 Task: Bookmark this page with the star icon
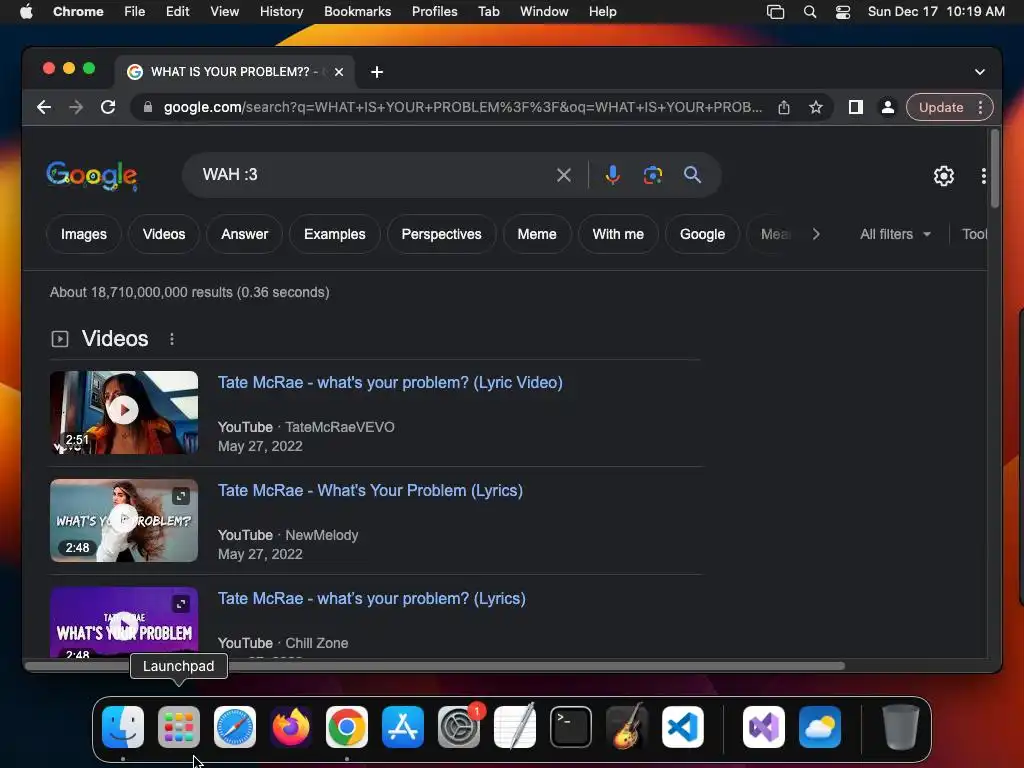click(816, 107)
